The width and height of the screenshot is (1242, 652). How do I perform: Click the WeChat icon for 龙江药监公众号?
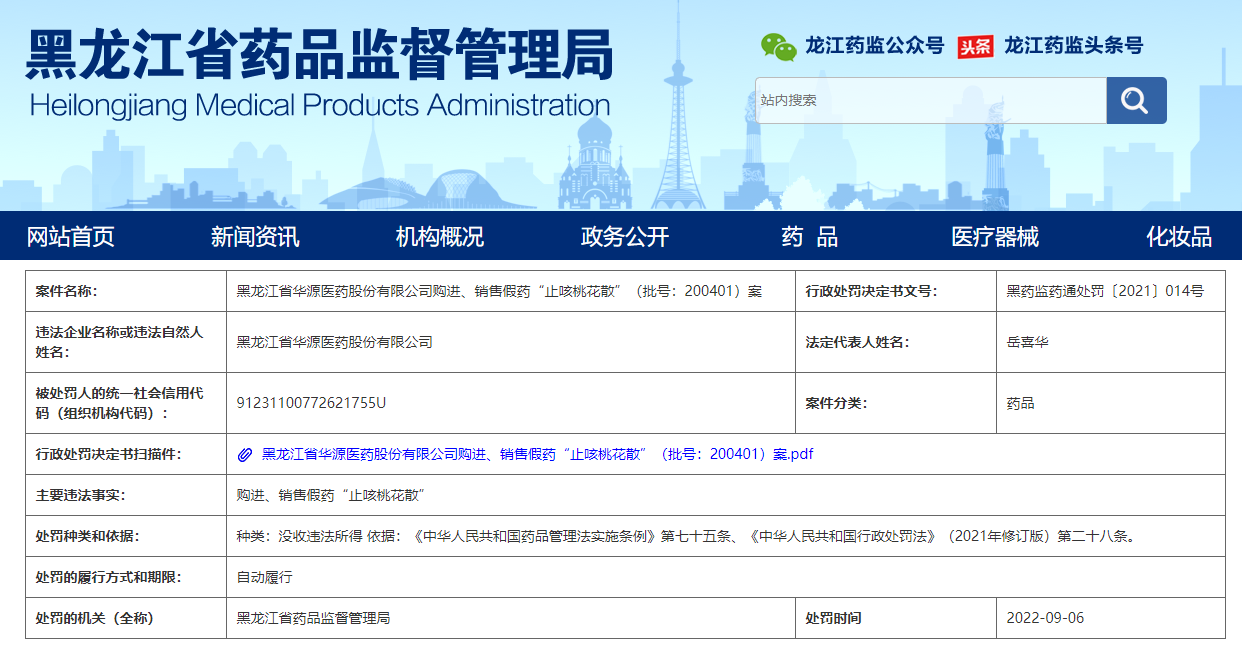pos(779,46)
